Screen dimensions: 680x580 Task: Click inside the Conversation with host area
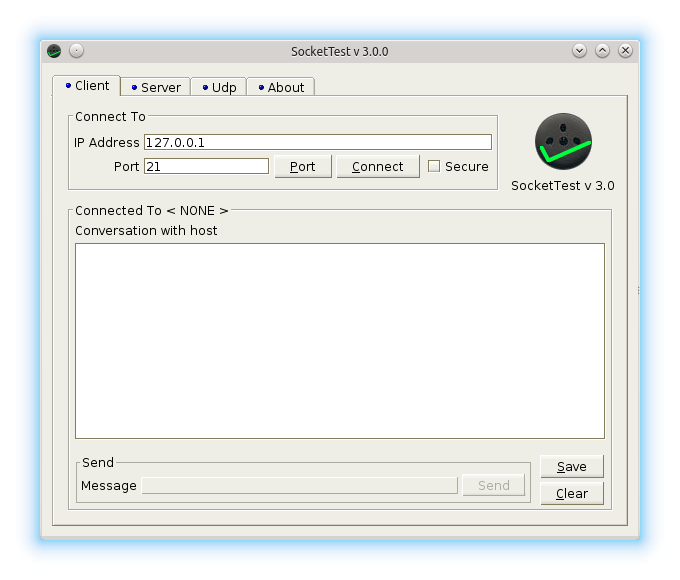point(339,340)
